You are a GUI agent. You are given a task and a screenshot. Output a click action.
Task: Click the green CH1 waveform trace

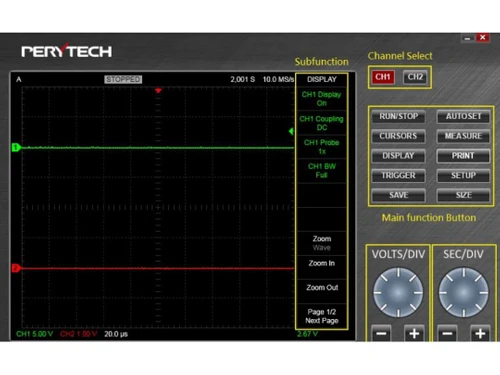tap(157, 147)
